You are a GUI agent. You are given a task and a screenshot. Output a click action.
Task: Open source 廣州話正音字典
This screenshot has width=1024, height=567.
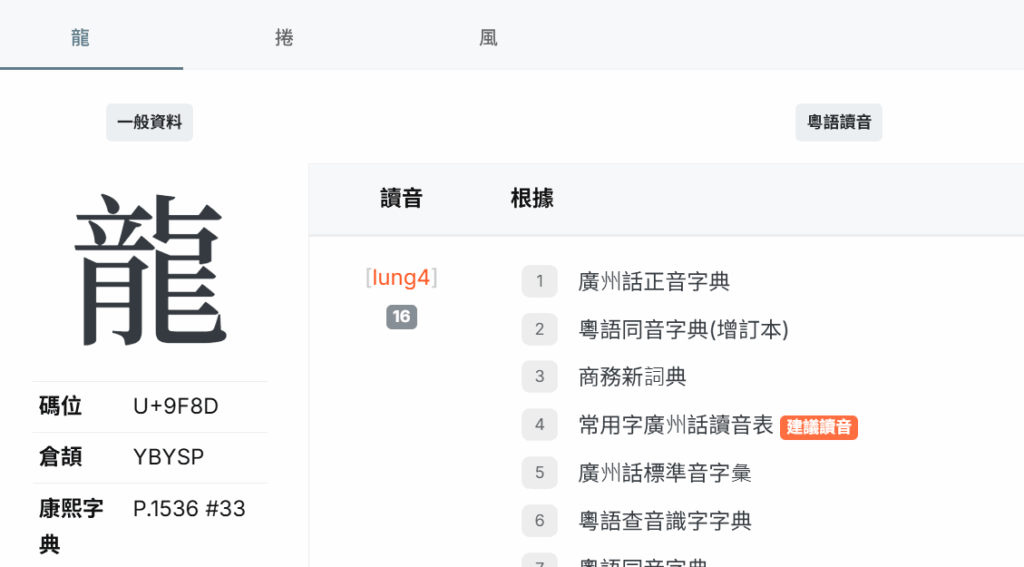(x=654, y=282)
